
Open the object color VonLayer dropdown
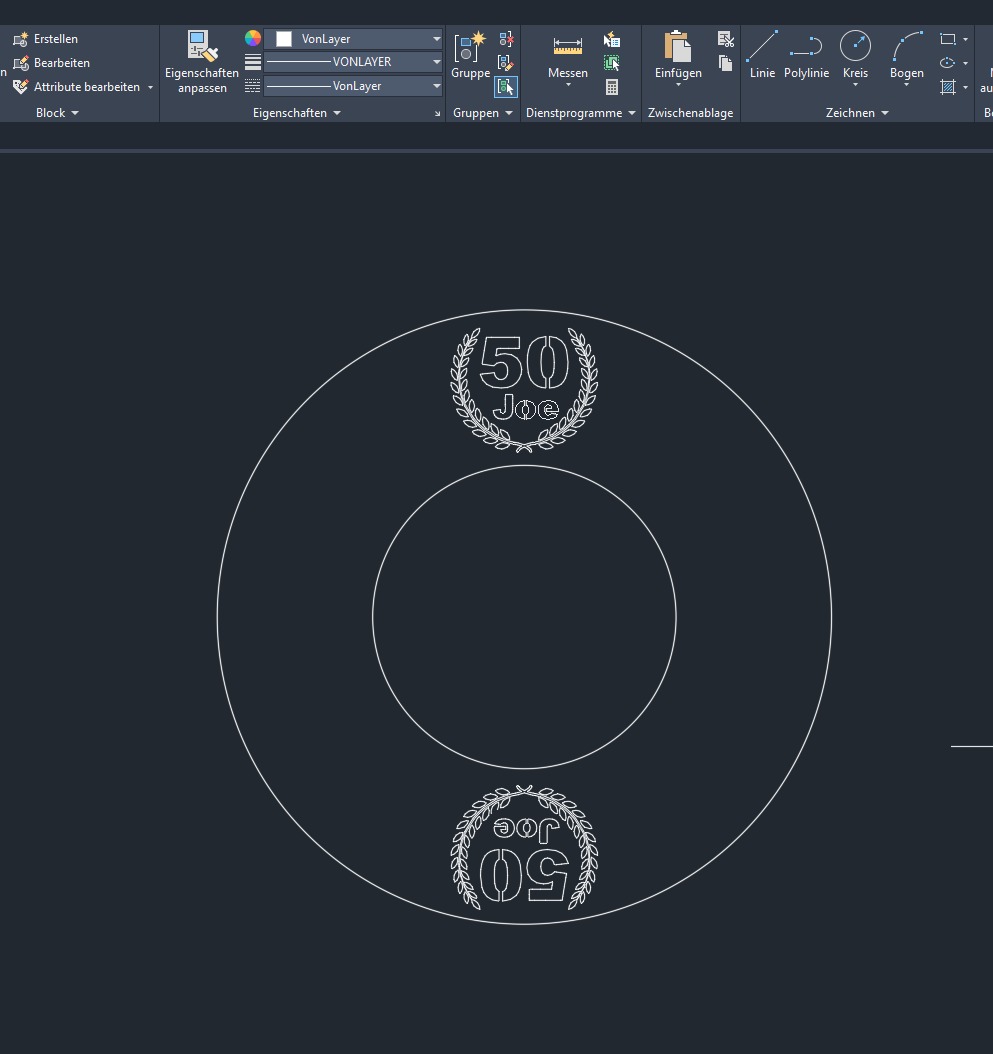coord(437,39)
